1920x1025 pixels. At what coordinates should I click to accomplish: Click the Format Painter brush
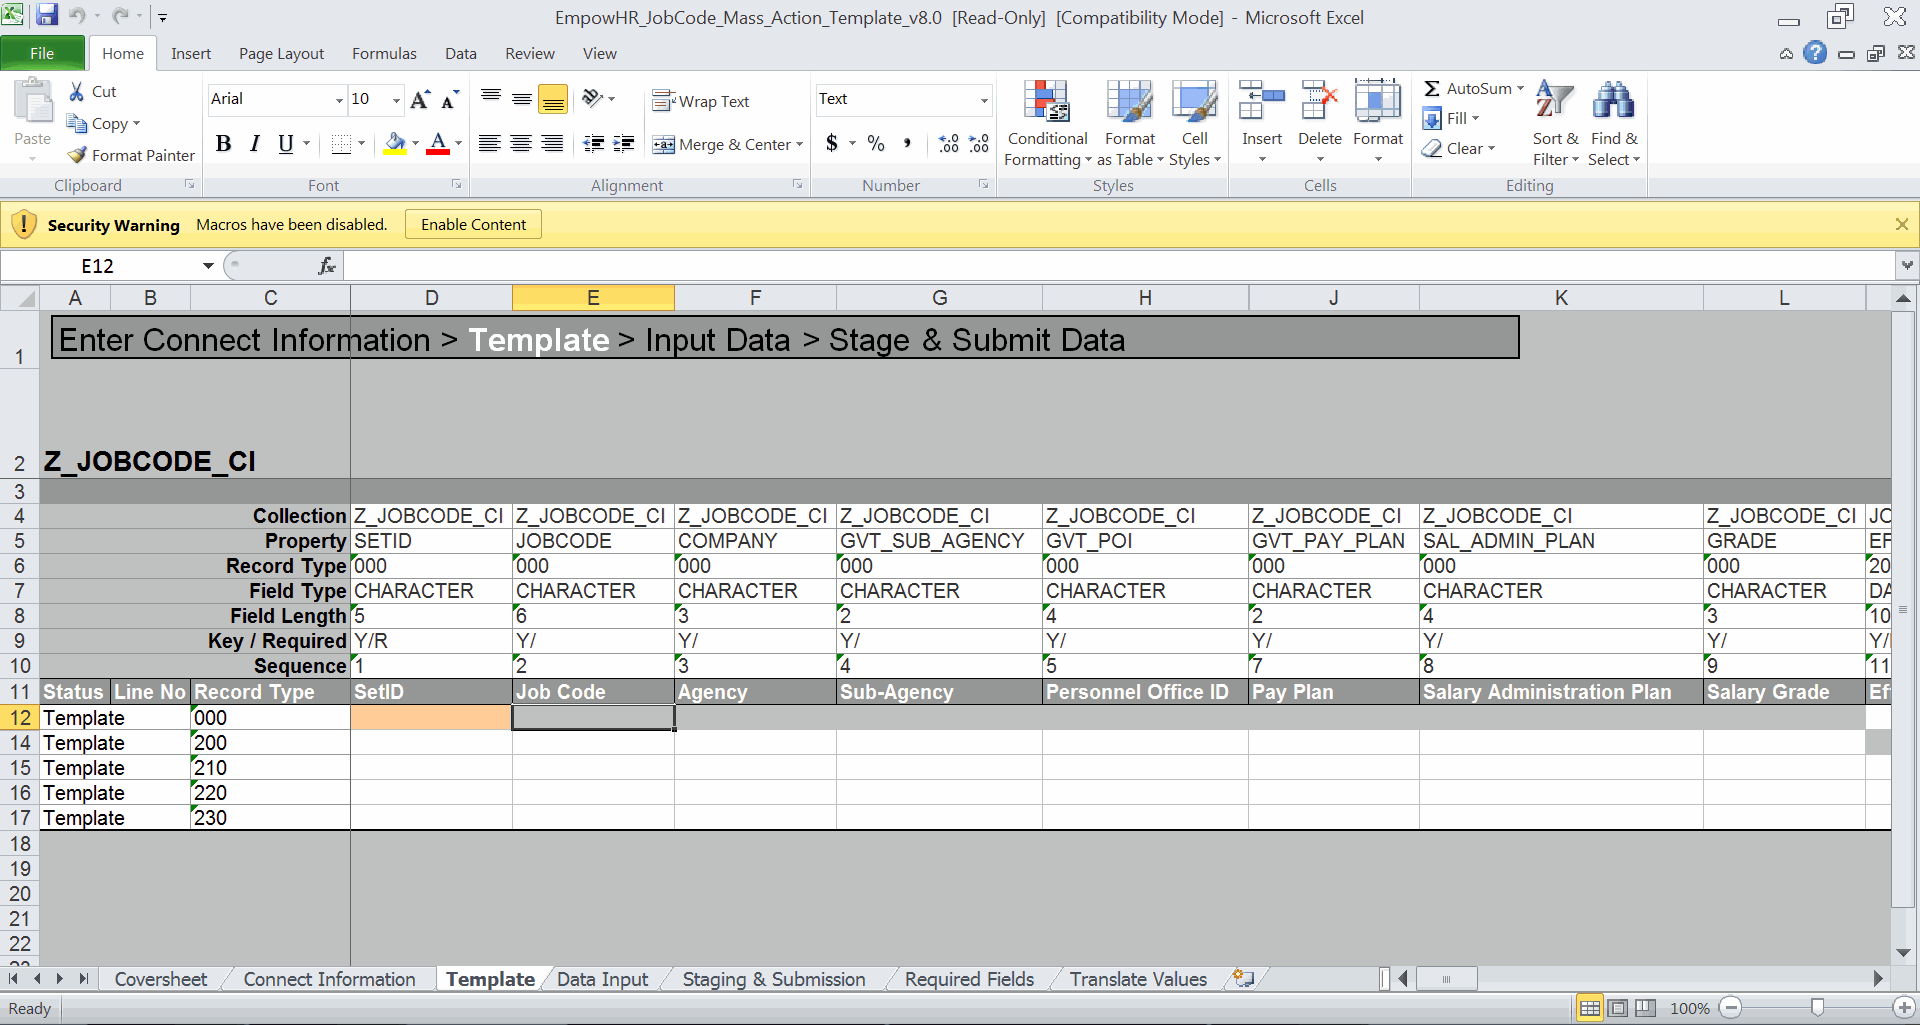(x=77, y=155)
